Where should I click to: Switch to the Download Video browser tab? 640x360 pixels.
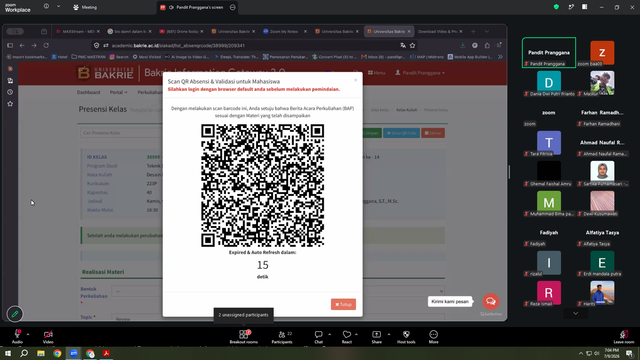pos(439,31)
